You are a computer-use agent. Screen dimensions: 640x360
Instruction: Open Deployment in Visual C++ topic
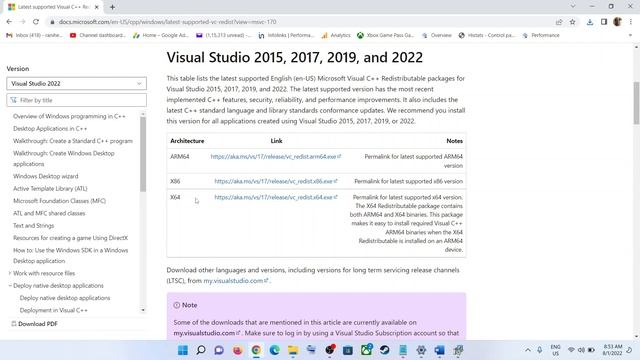(x=53, y=310)
